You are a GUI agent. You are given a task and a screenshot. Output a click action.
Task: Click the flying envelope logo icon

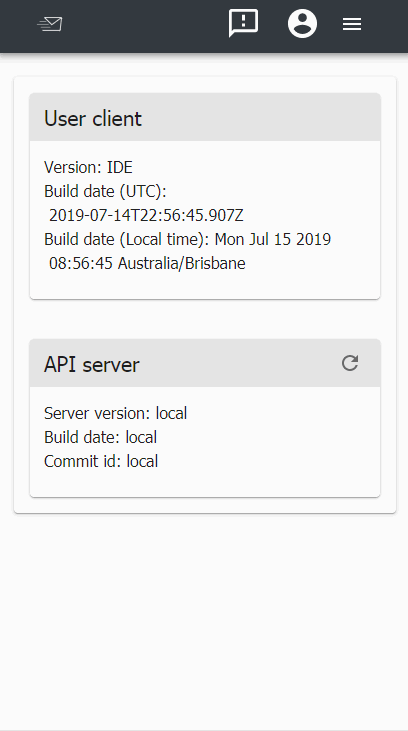(x=49, y=24)
